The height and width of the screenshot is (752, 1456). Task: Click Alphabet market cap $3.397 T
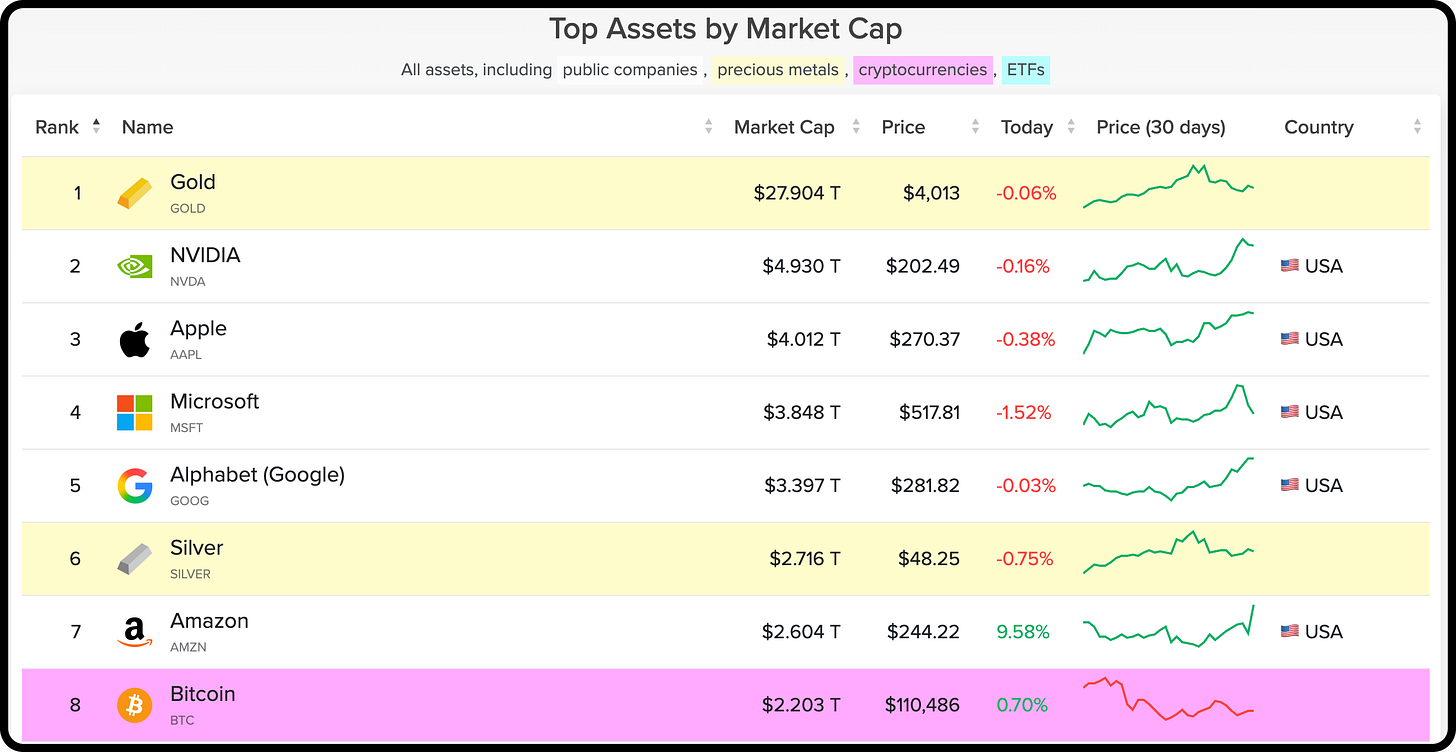click(x=802, y=485)
